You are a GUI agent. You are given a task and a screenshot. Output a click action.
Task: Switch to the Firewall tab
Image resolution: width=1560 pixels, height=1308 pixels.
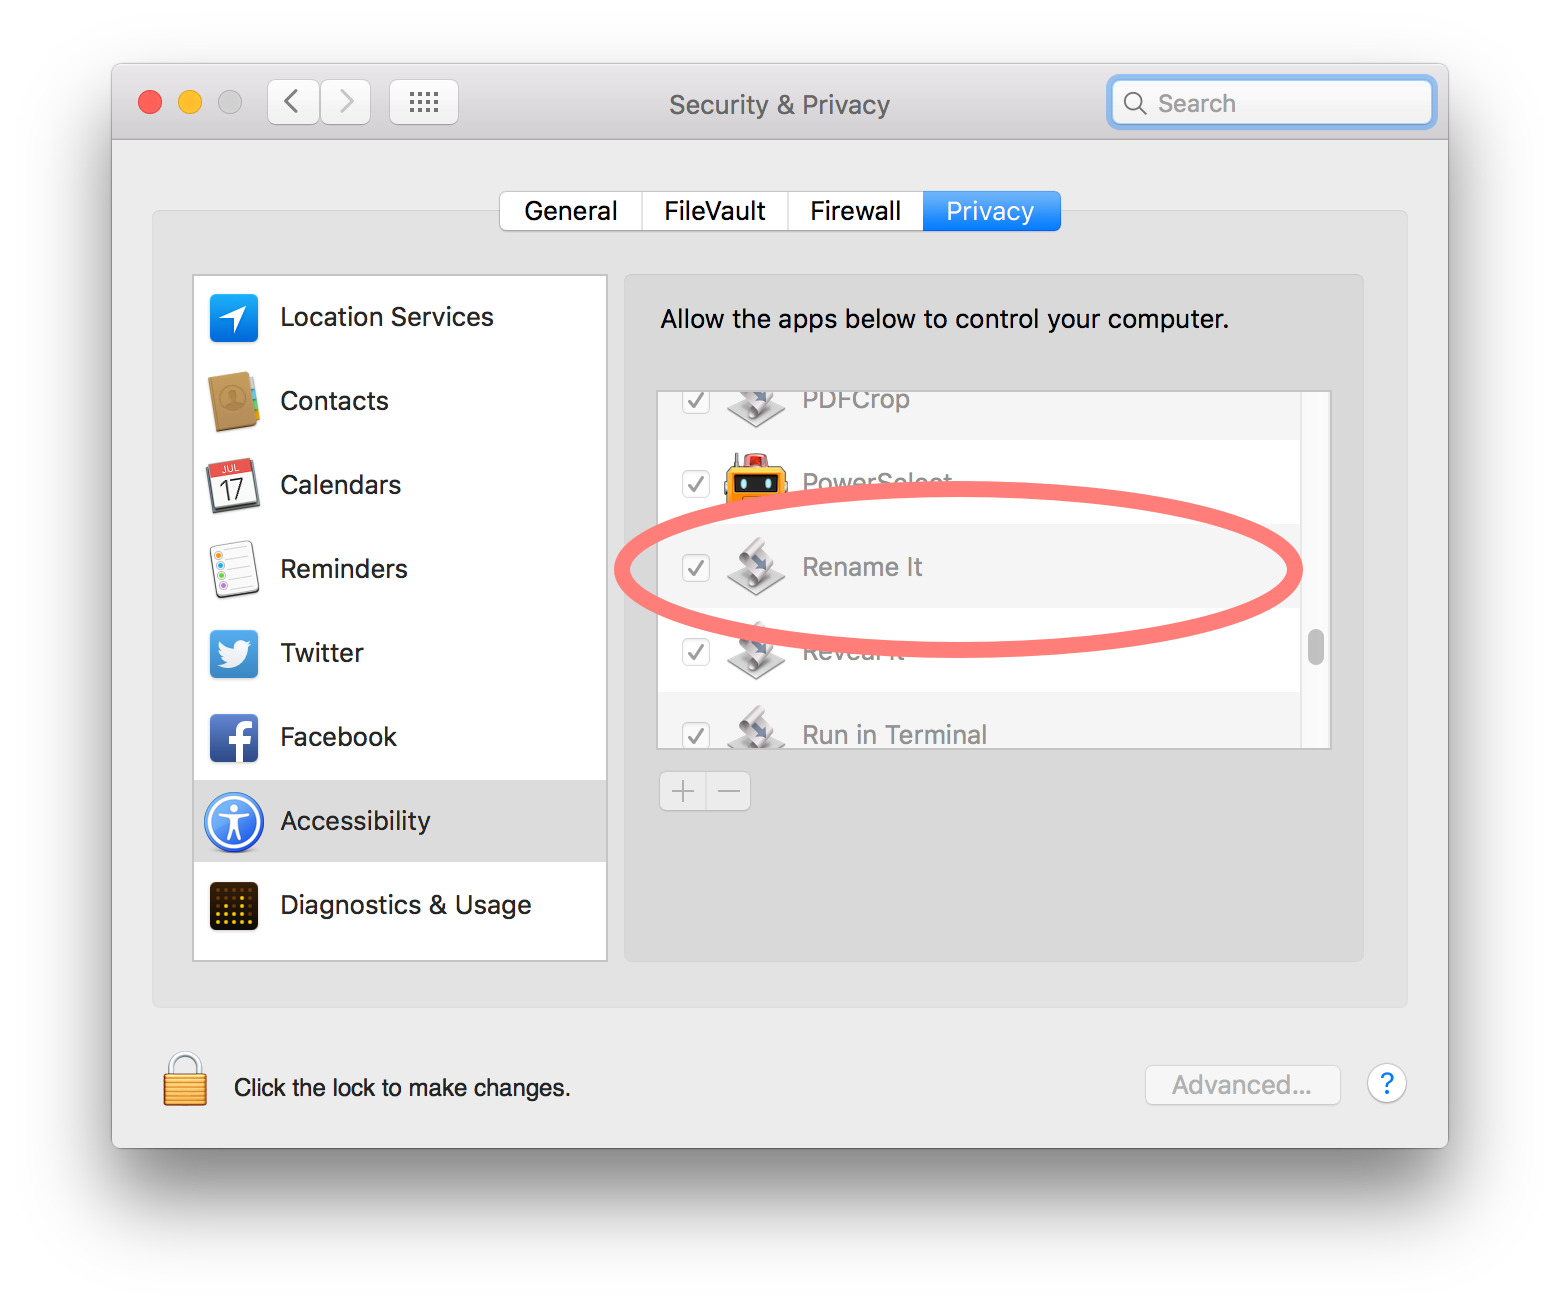[855, 211]
